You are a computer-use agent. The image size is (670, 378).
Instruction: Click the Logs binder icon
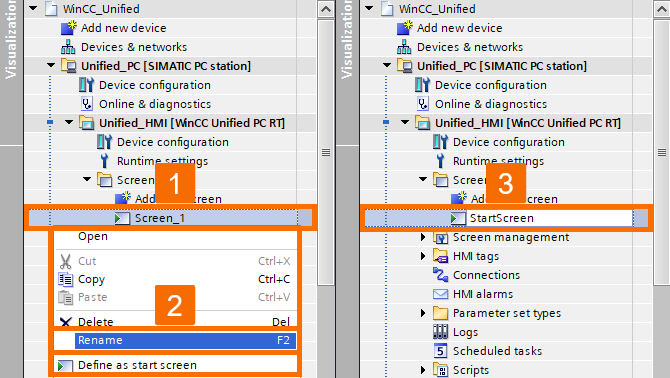pyautogui.click(x=441, y=332)
